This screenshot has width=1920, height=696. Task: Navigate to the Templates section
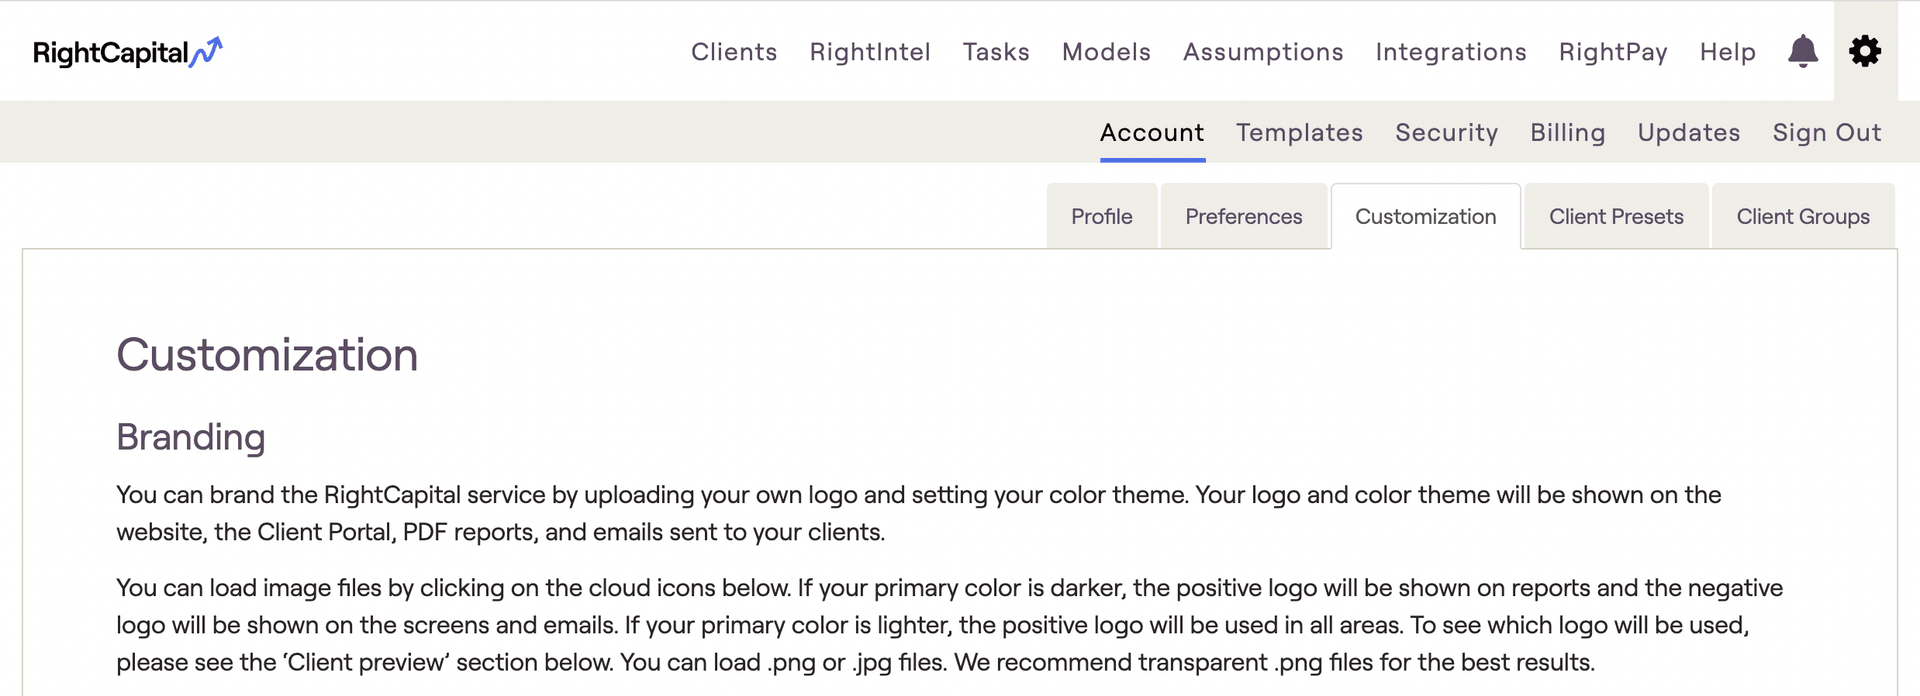coord(1299,132)
